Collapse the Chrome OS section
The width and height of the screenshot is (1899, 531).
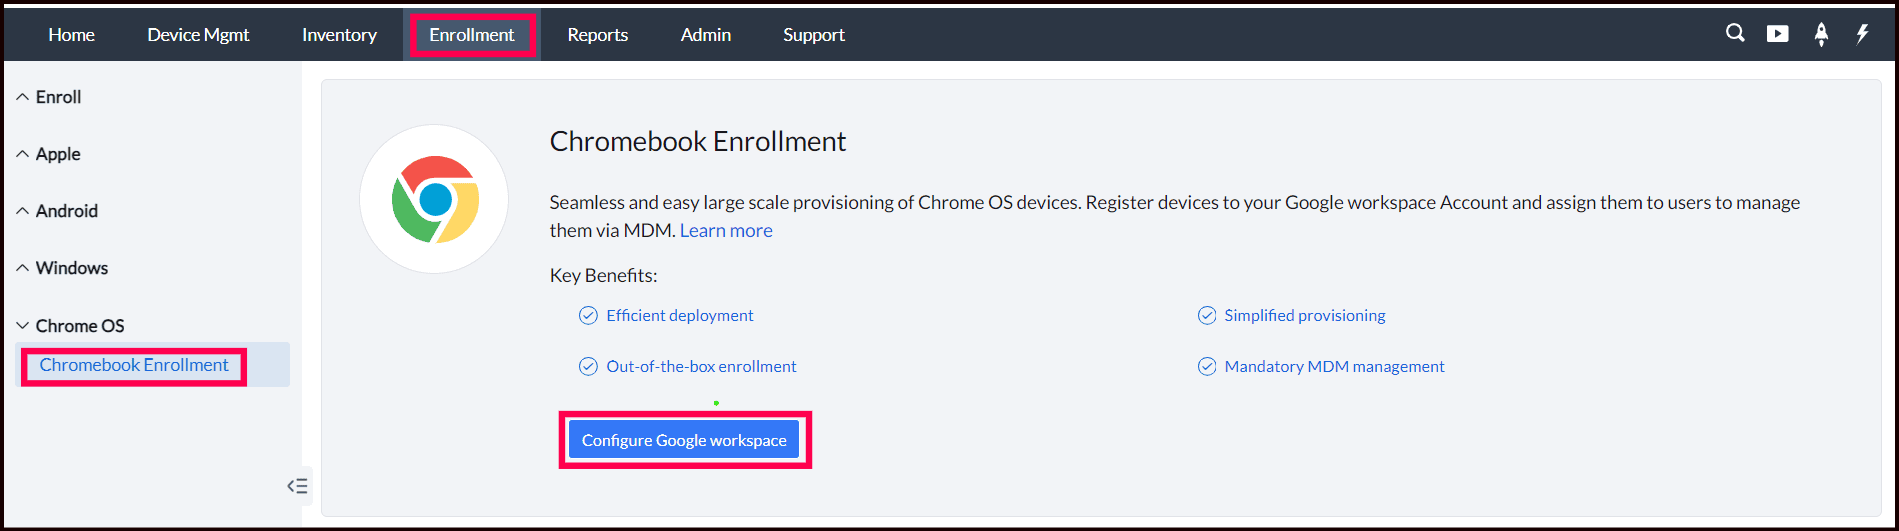[79, 326]
